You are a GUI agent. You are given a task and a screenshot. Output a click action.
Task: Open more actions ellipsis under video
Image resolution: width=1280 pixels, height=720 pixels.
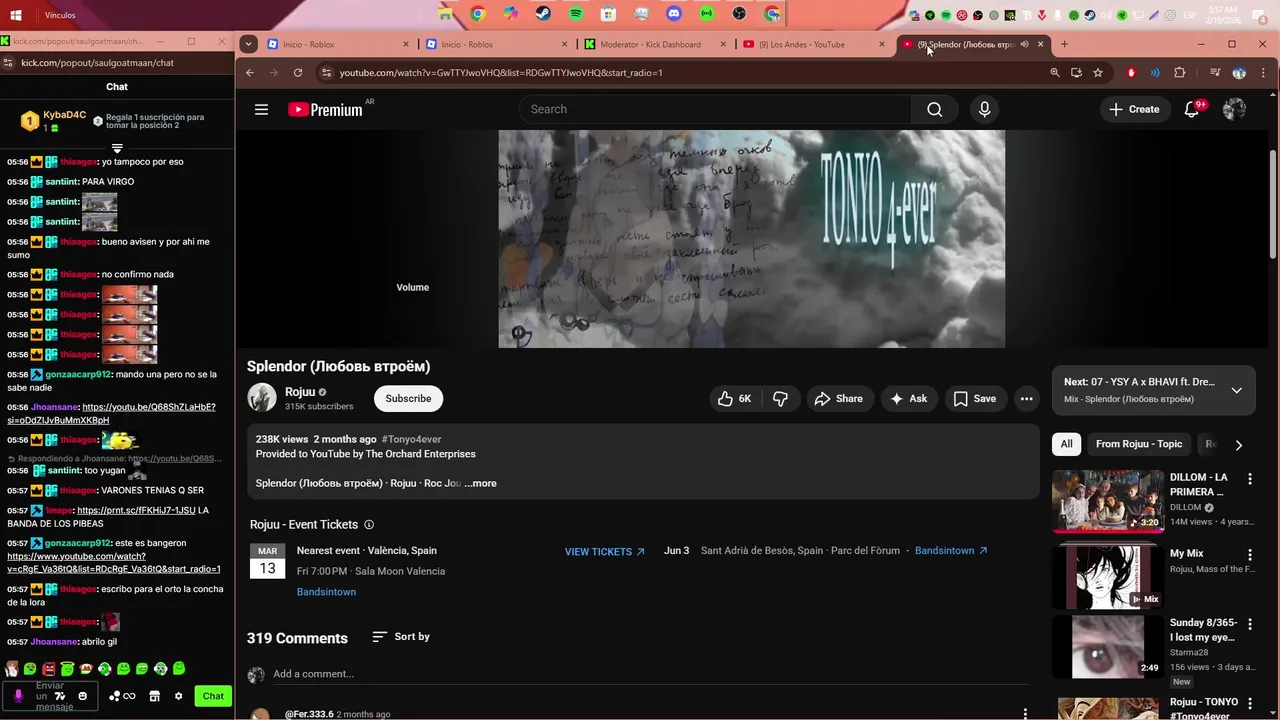pyautogui.click(x=1026, y=398)
